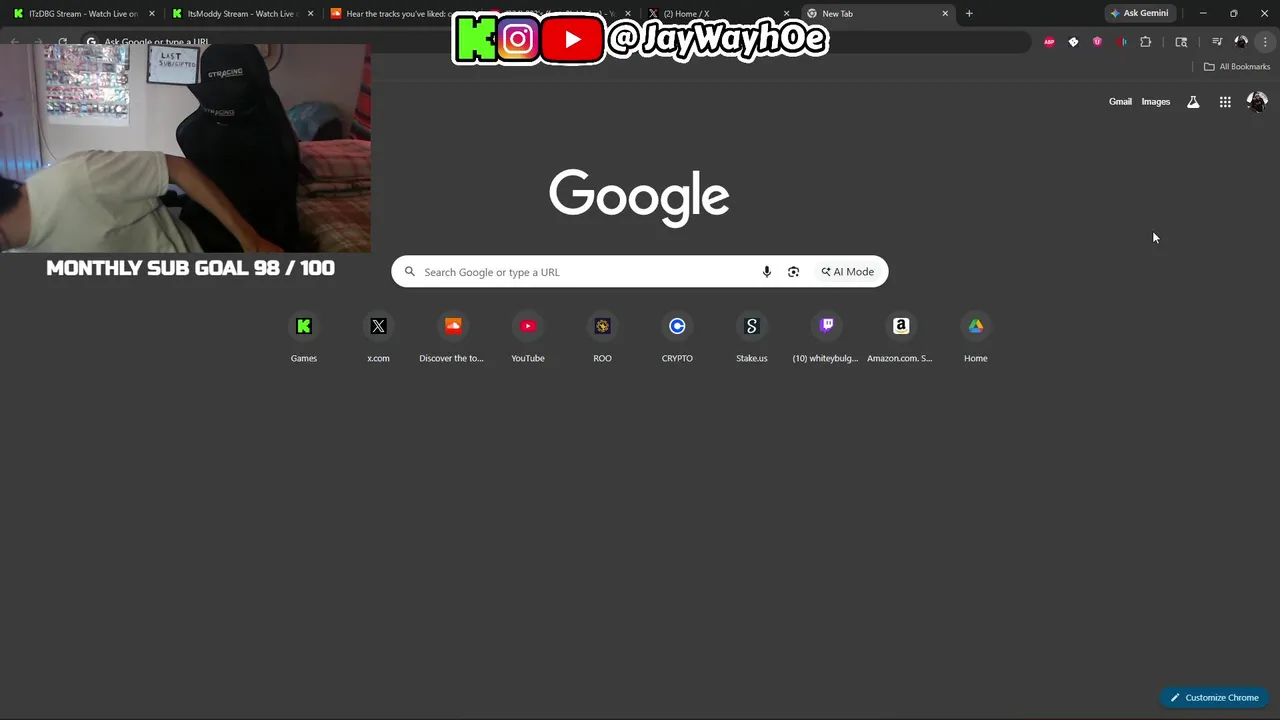The width and height of the screenshot is (1280, 720).
Task: Open the ABP Adblock Plus extension
Action: coord(1049,42)
